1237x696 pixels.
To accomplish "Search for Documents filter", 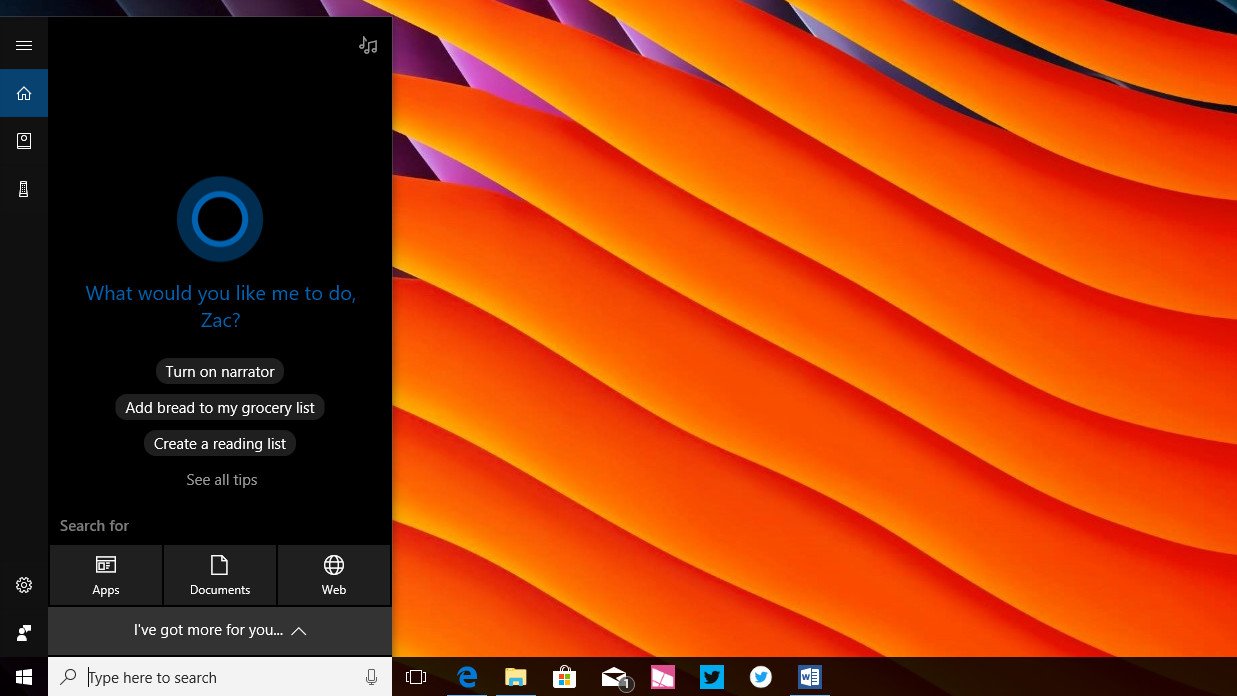I will pos(220,575).
